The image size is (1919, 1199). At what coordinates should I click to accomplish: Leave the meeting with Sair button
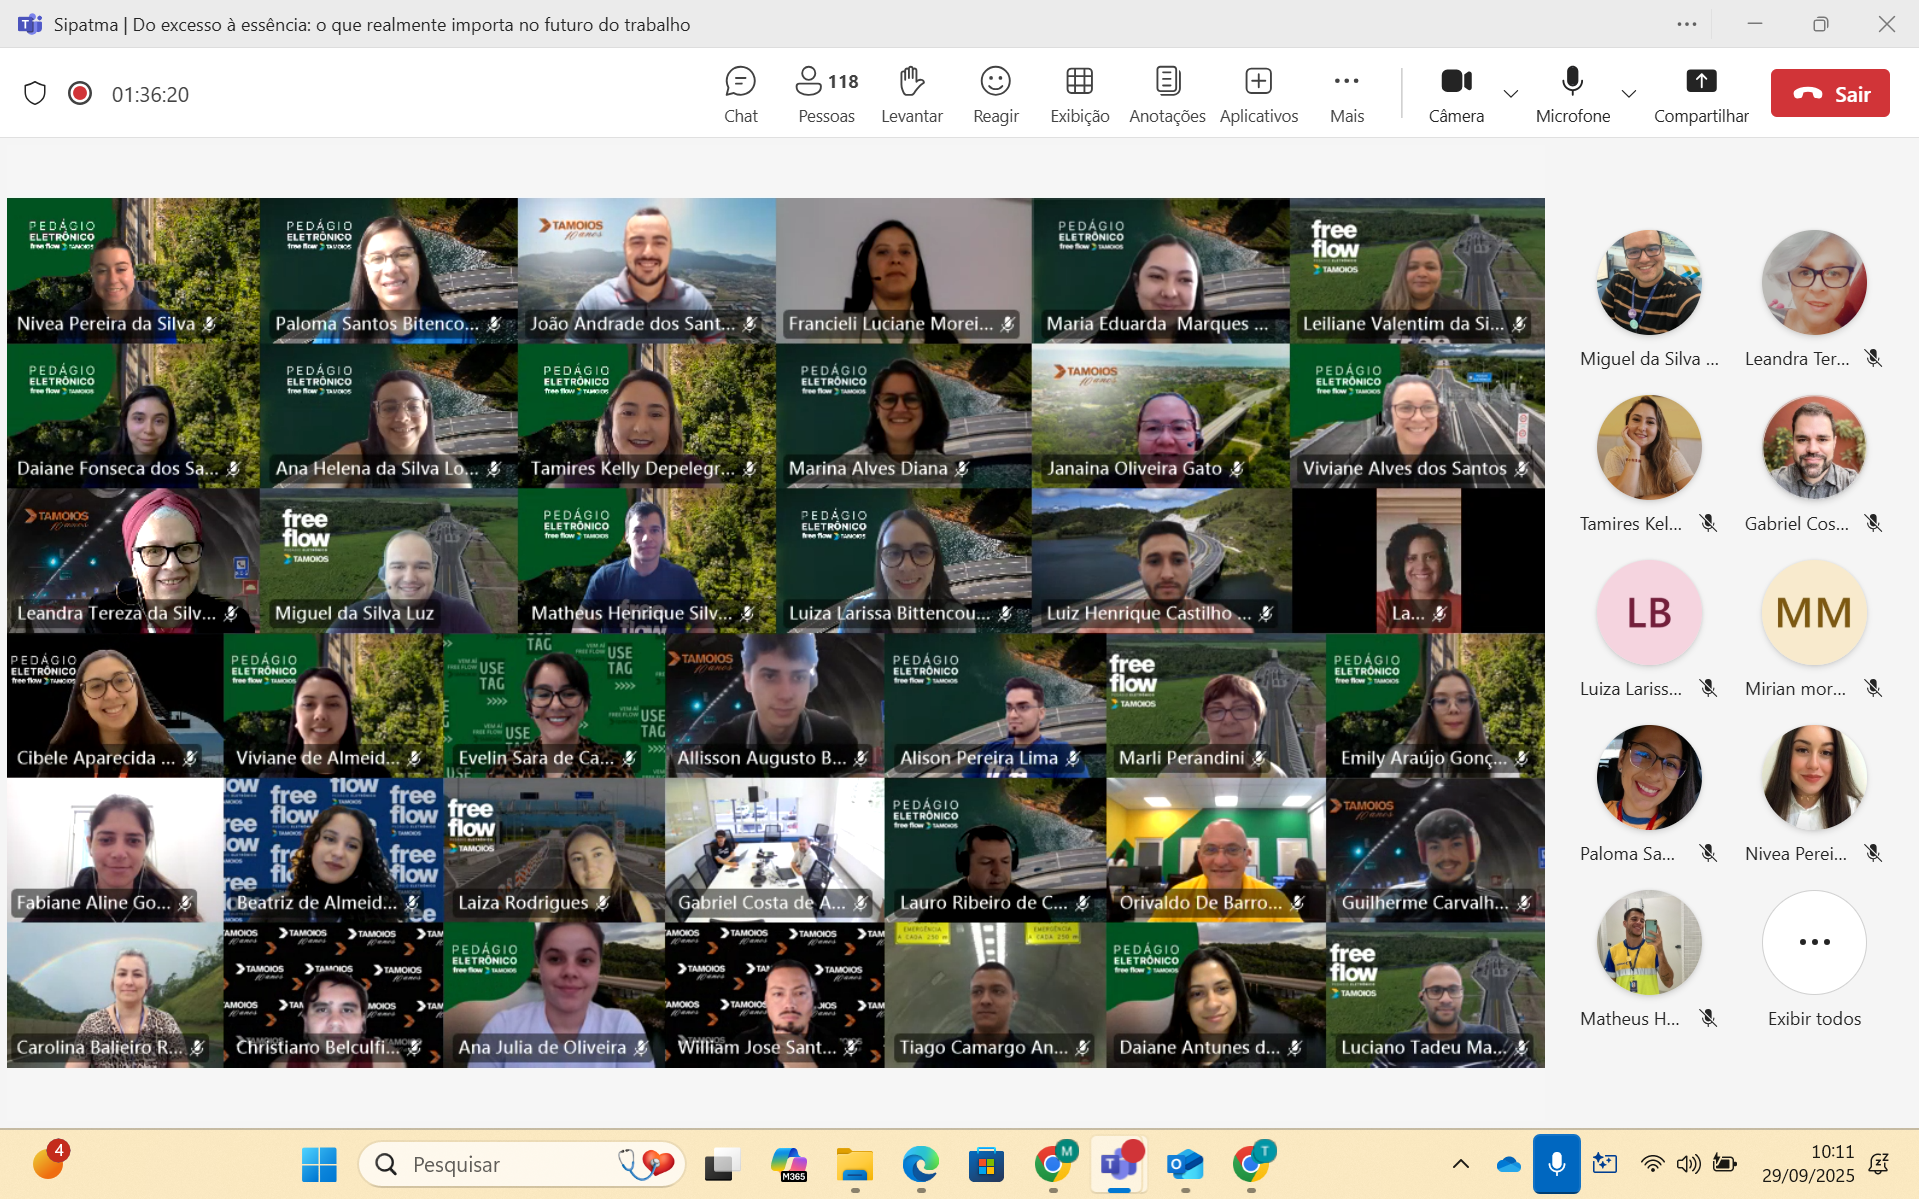(x=1829, y=94)
